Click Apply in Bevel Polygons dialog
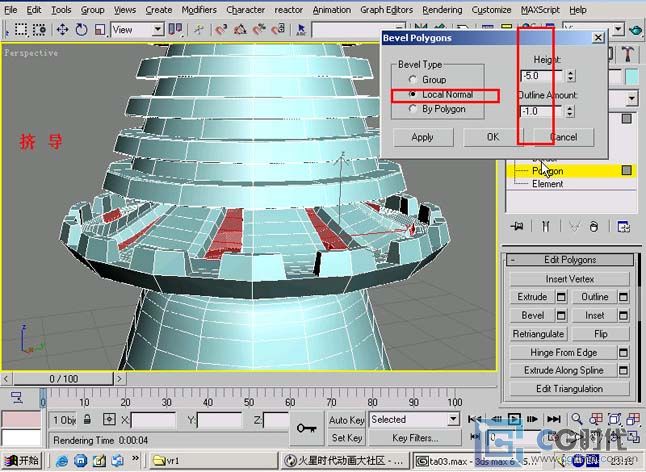Image resolution: width=646 pixels, height=472 pixels. click(423, 137)
